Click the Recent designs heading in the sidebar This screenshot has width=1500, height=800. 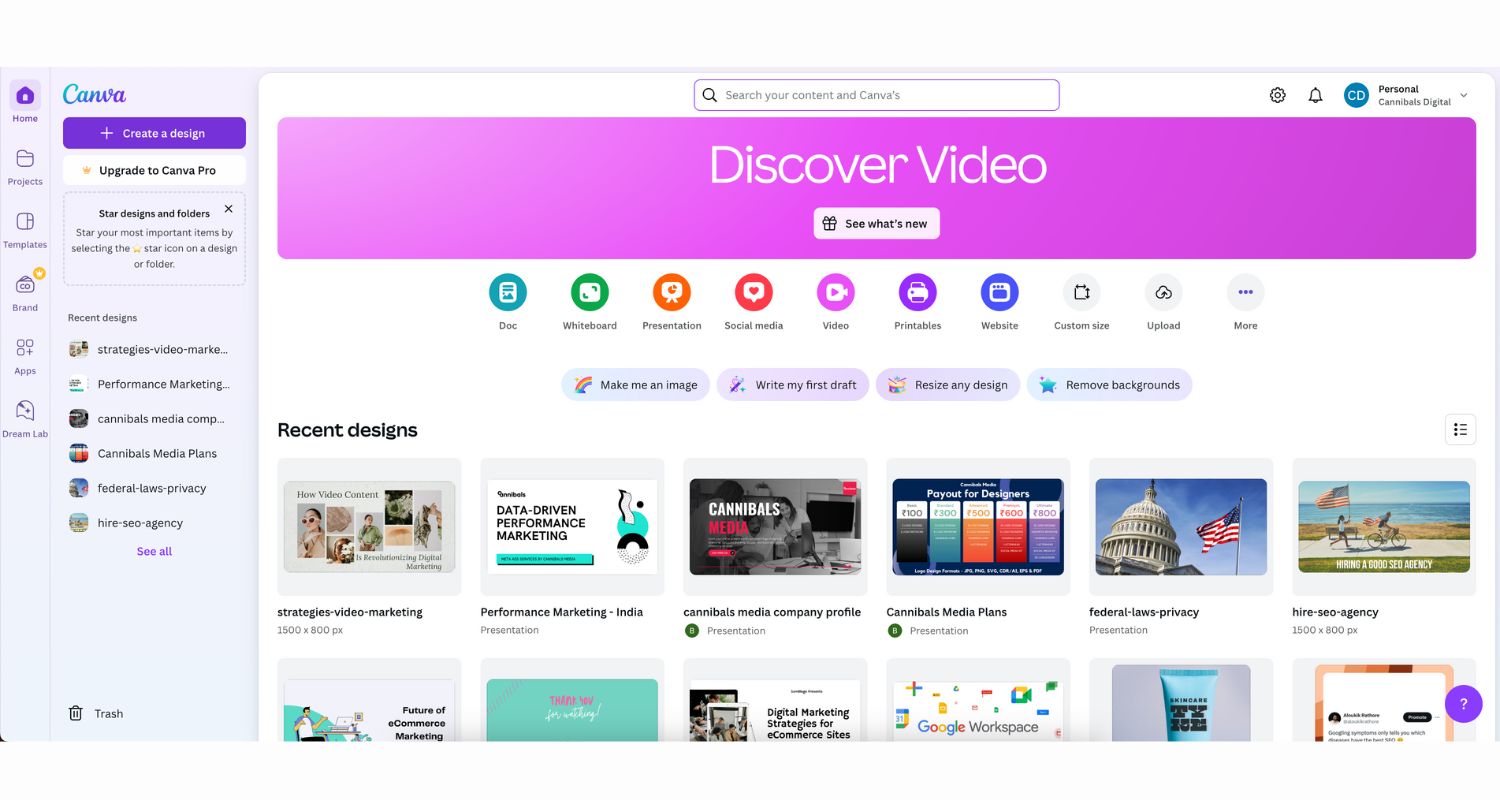(102, 318)
